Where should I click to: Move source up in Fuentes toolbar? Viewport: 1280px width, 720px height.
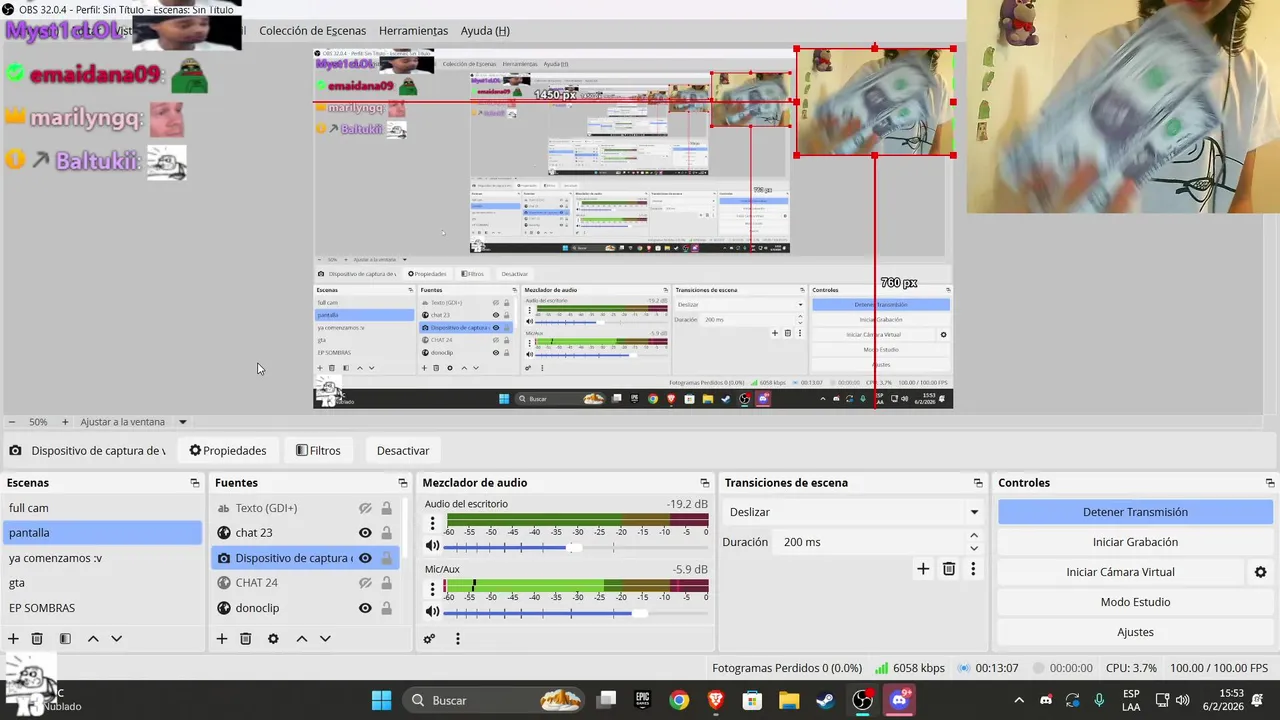[302, 639]
